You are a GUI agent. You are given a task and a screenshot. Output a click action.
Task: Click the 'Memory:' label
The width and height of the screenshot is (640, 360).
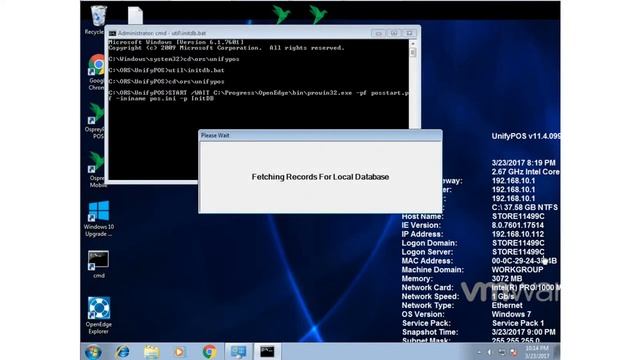click(417, 279)
